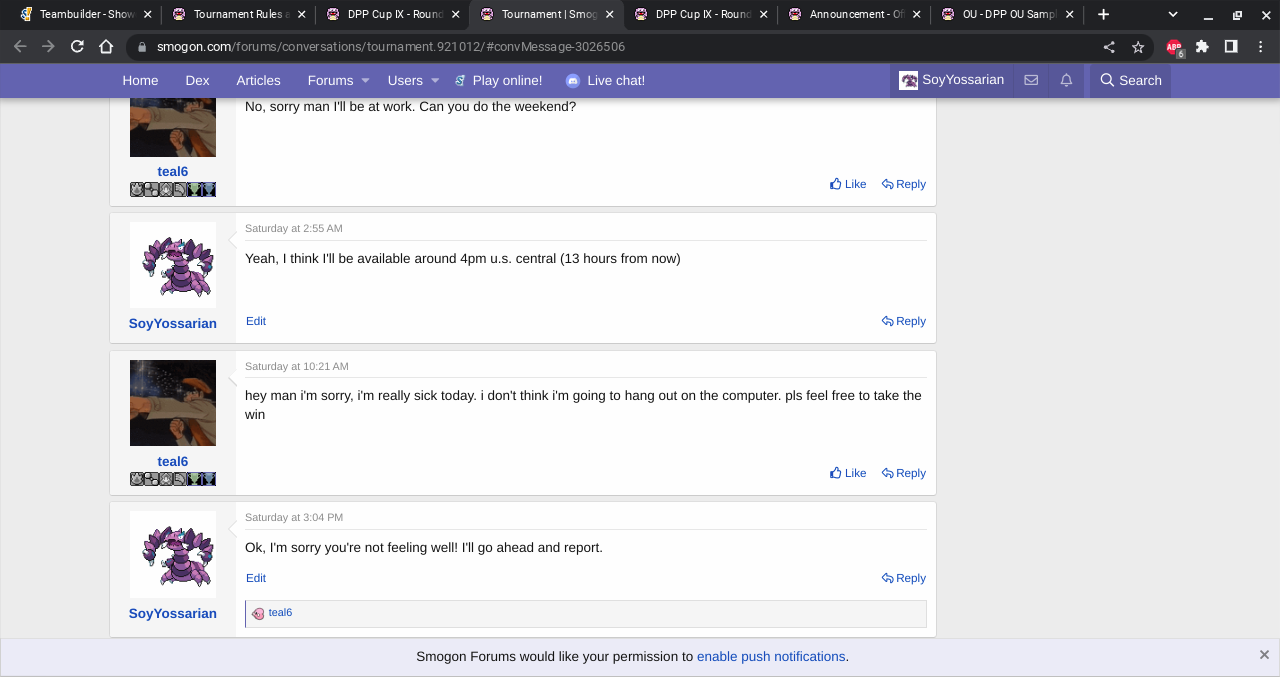Viewport: 1280px width, 677px height.
Task: Open the tab search chevron
Action: tap(1173, 14)
